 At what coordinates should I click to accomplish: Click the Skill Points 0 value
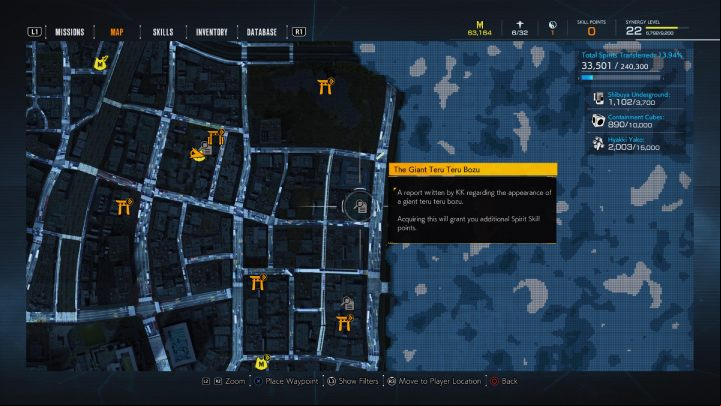click(591, 31)
